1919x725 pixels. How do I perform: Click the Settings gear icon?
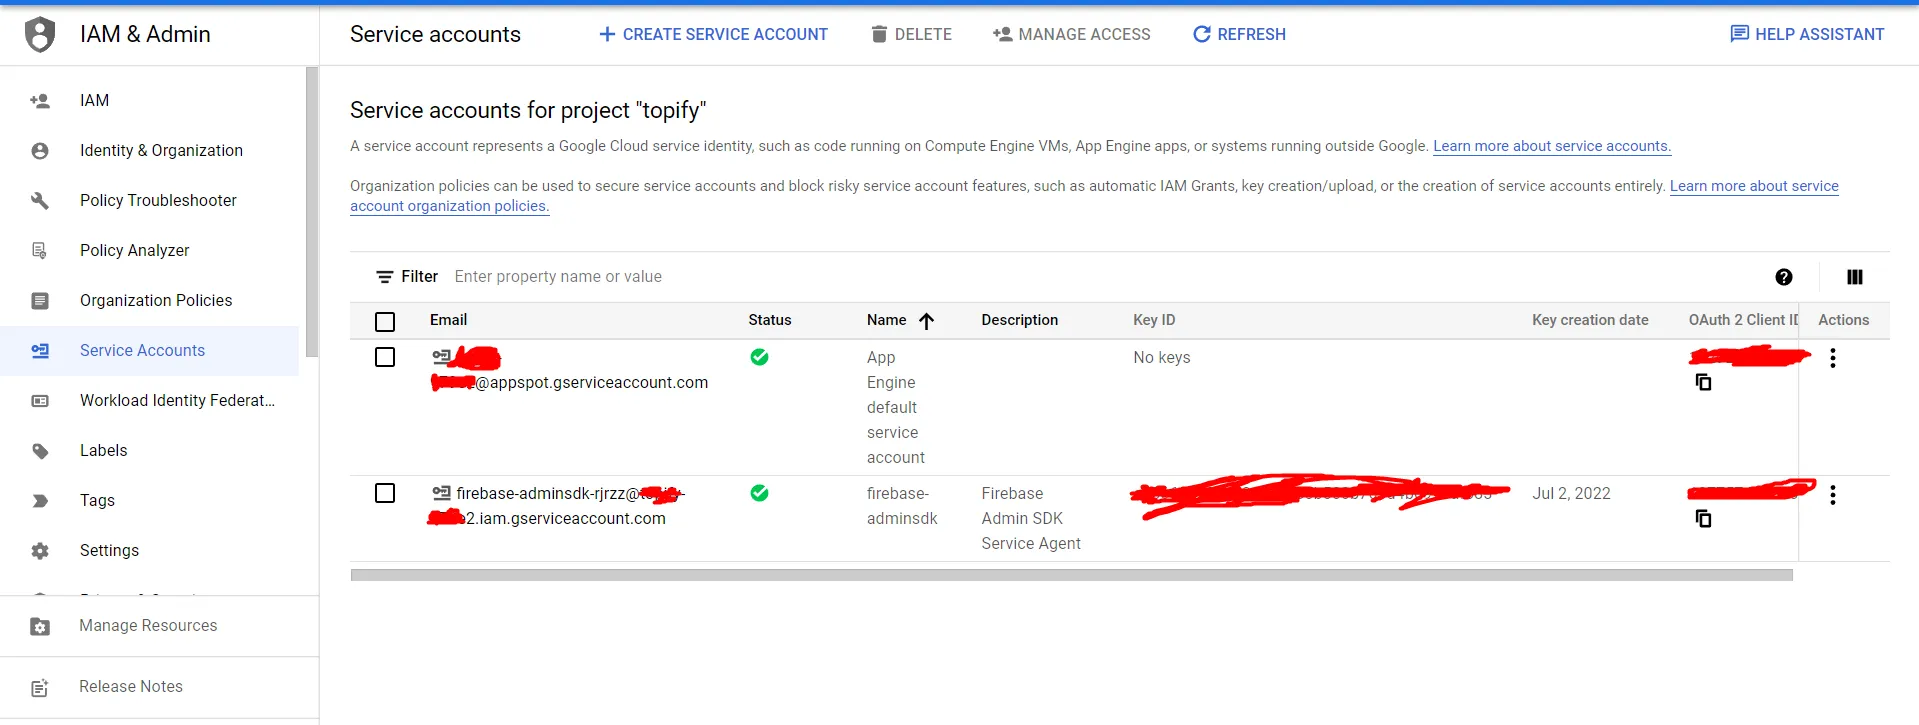[40, 550]
